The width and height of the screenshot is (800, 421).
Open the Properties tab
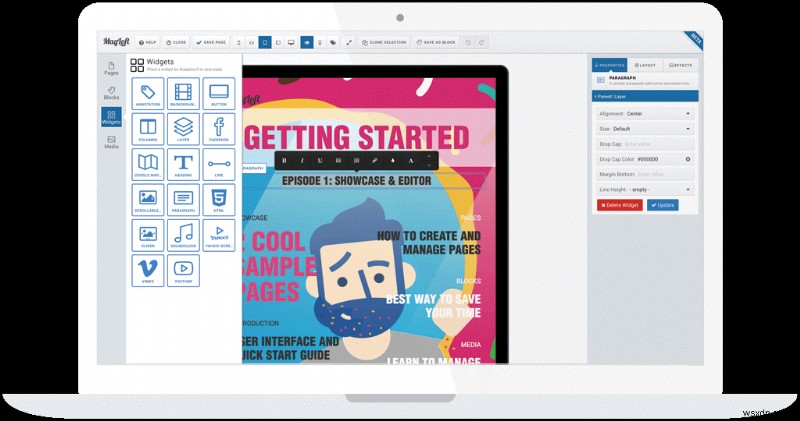[610, 65]
